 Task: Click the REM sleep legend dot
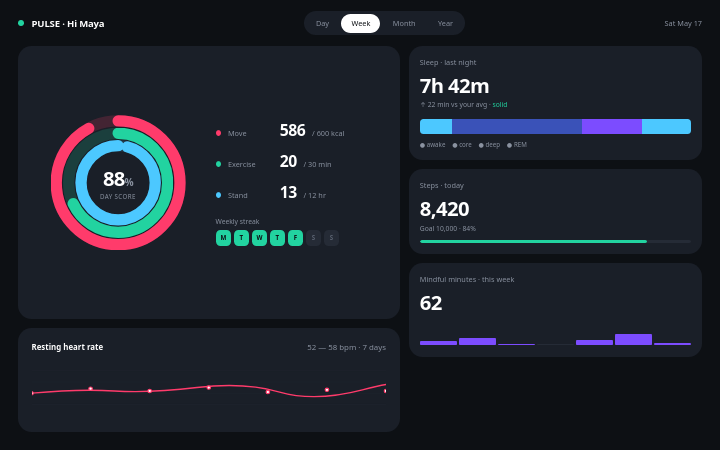[x=509, y=145]
